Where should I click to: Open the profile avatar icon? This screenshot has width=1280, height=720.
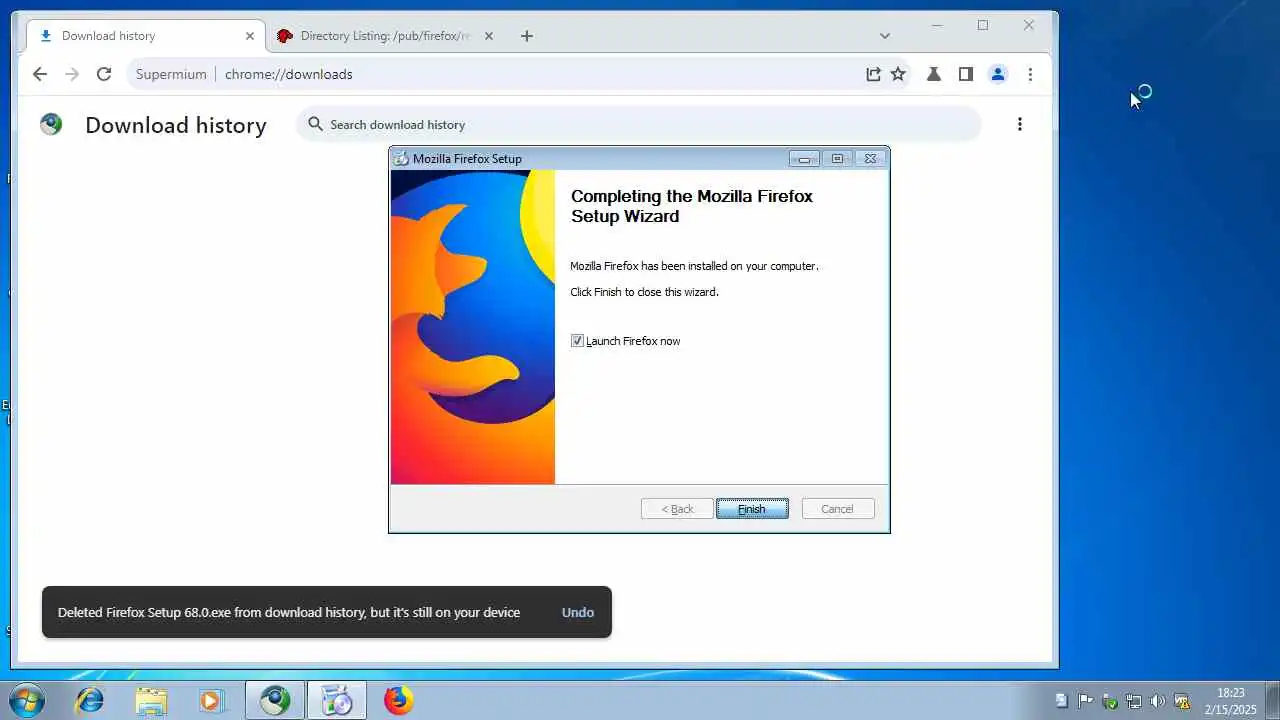[x=998, y=74]
